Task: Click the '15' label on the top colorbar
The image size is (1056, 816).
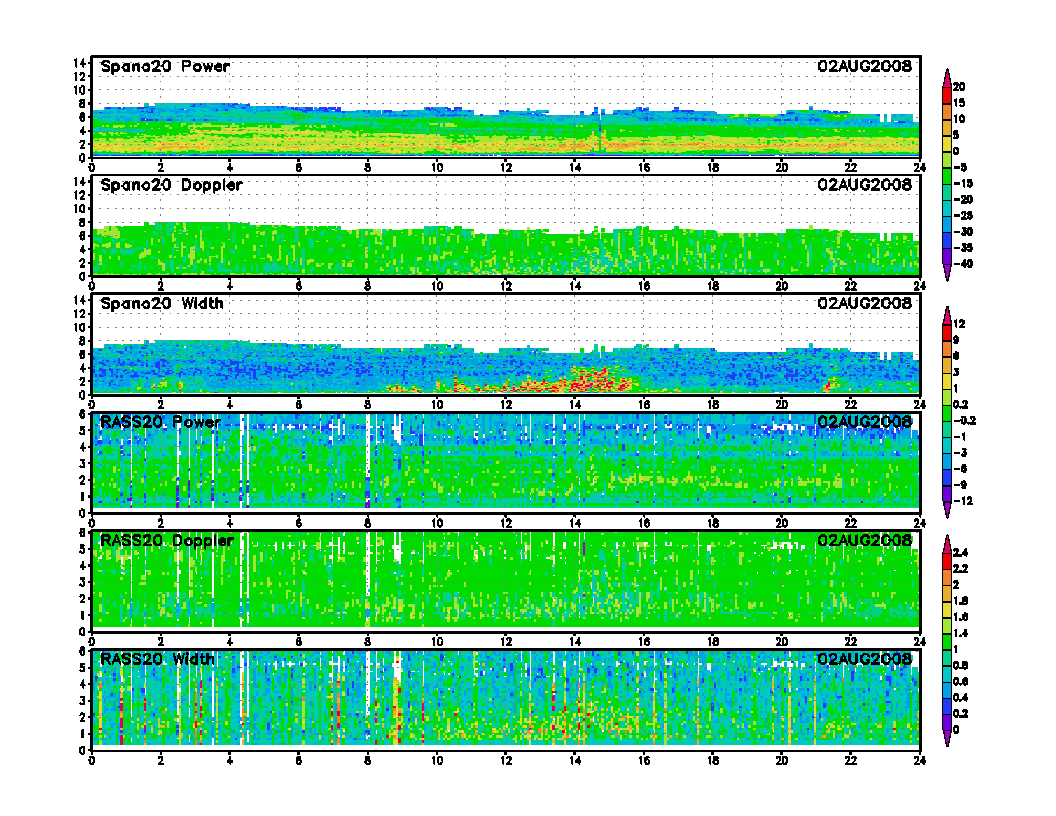Action: 959,103
